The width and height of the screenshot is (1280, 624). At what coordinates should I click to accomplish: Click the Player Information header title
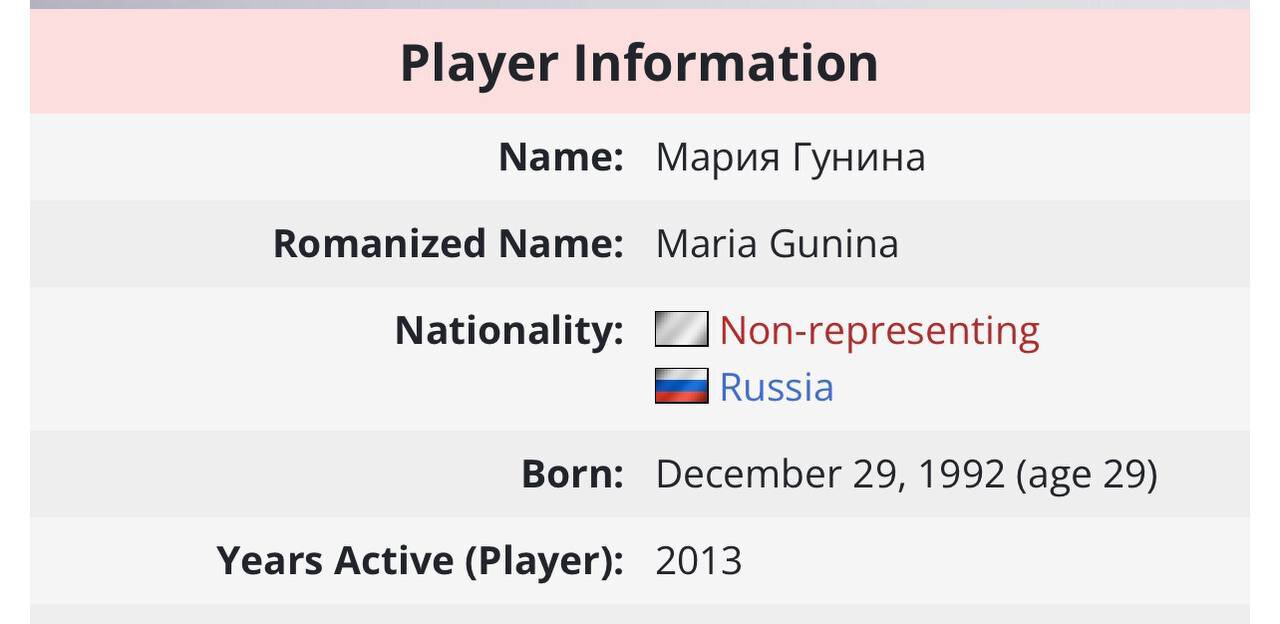coord(639,63)
